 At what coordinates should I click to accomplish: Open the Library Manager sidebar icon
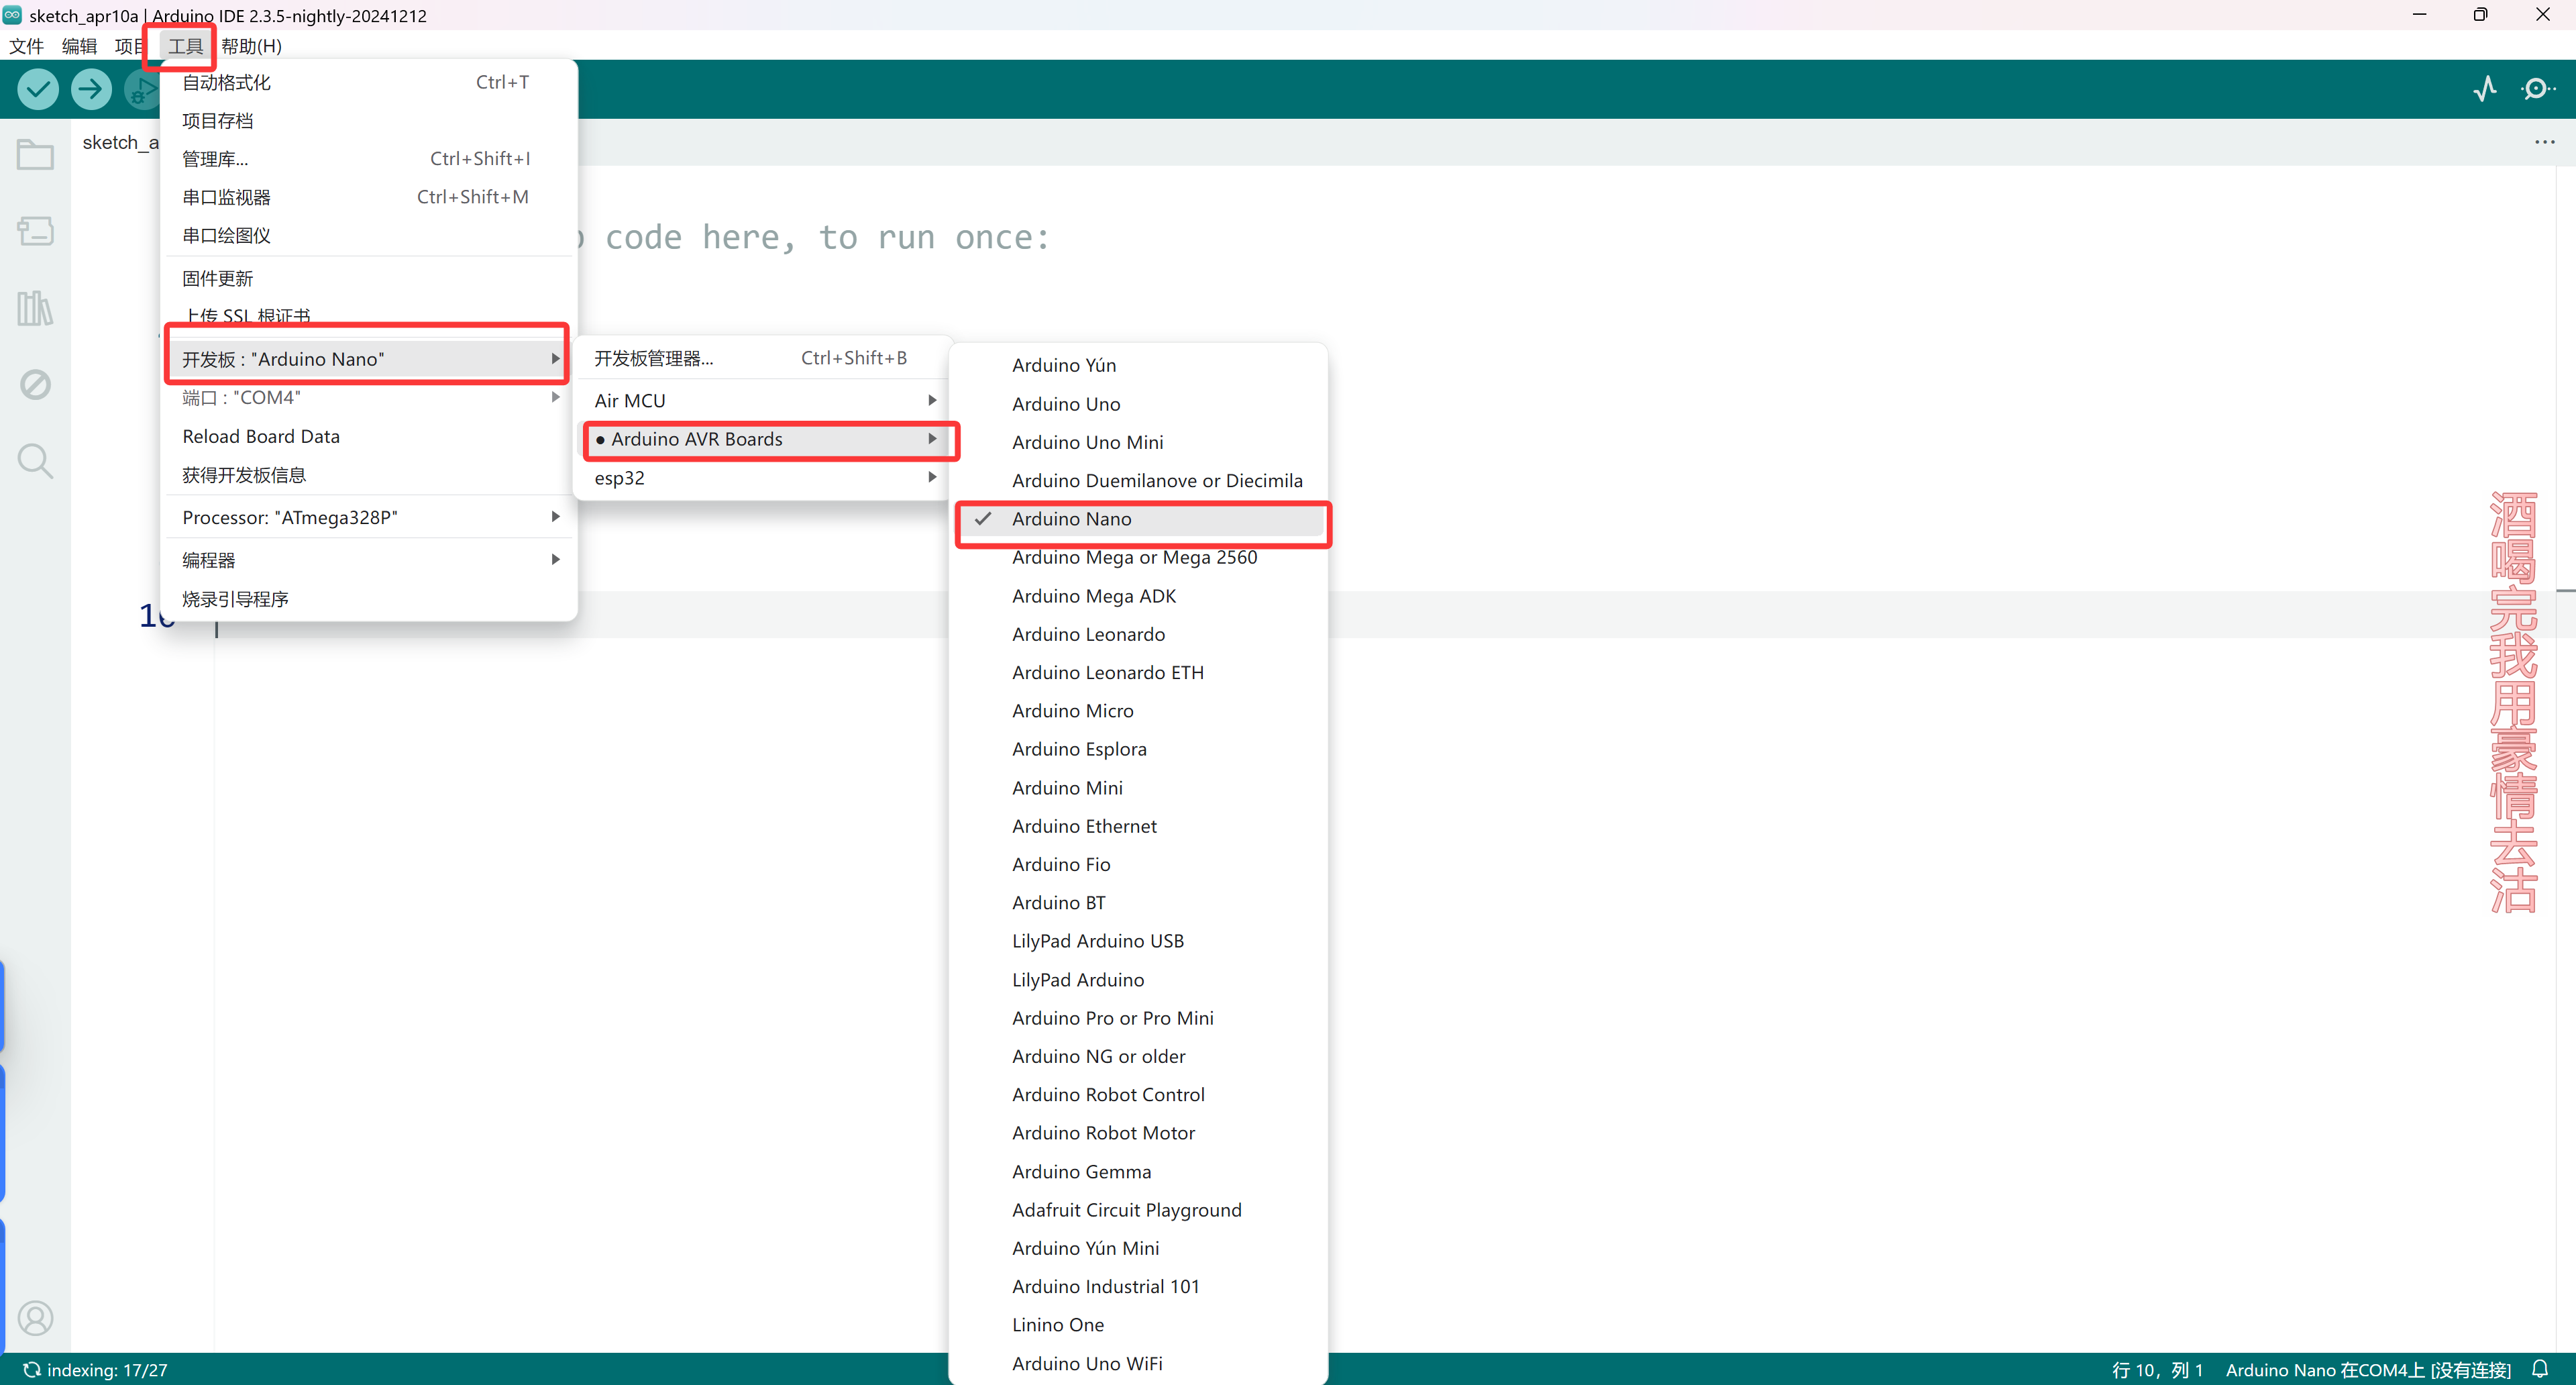tap(35, 308)
